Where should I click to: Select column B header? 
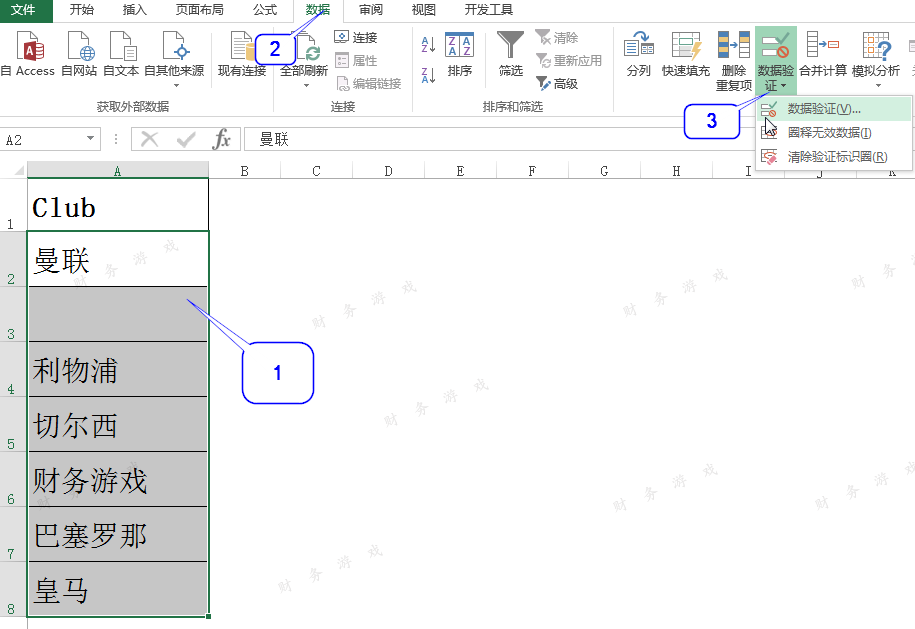245,170
